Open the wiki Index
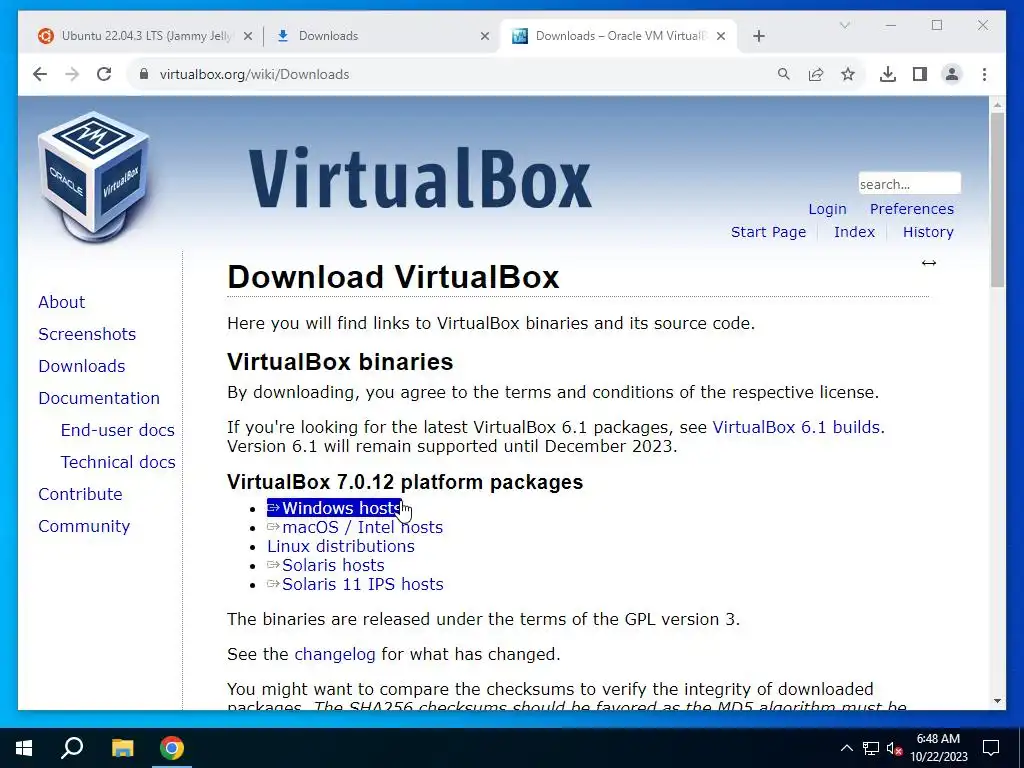 click(x=854, y=232)
